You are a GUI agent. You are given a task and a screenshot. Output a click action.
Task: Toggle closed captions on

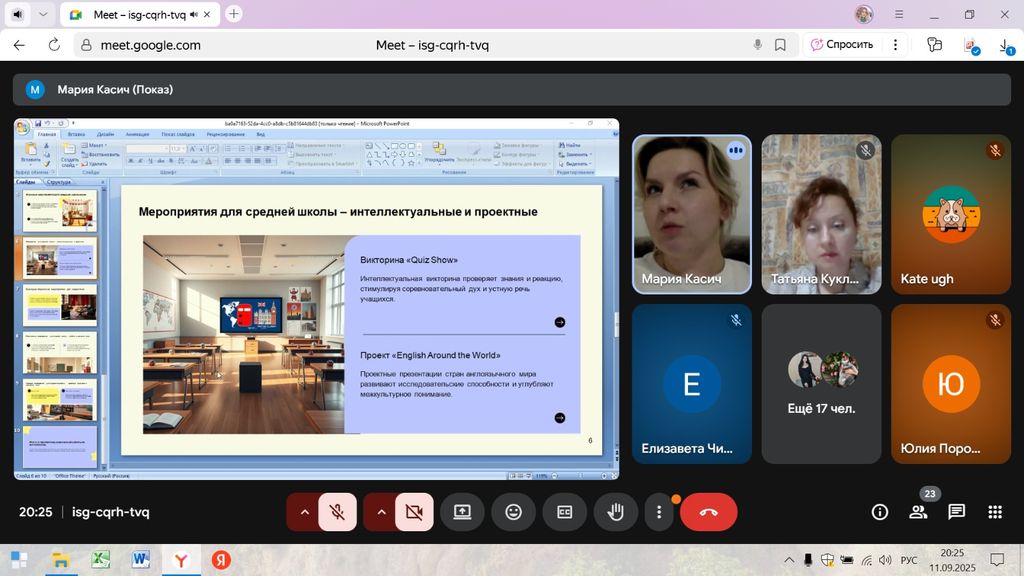click(x=565, y=512)
